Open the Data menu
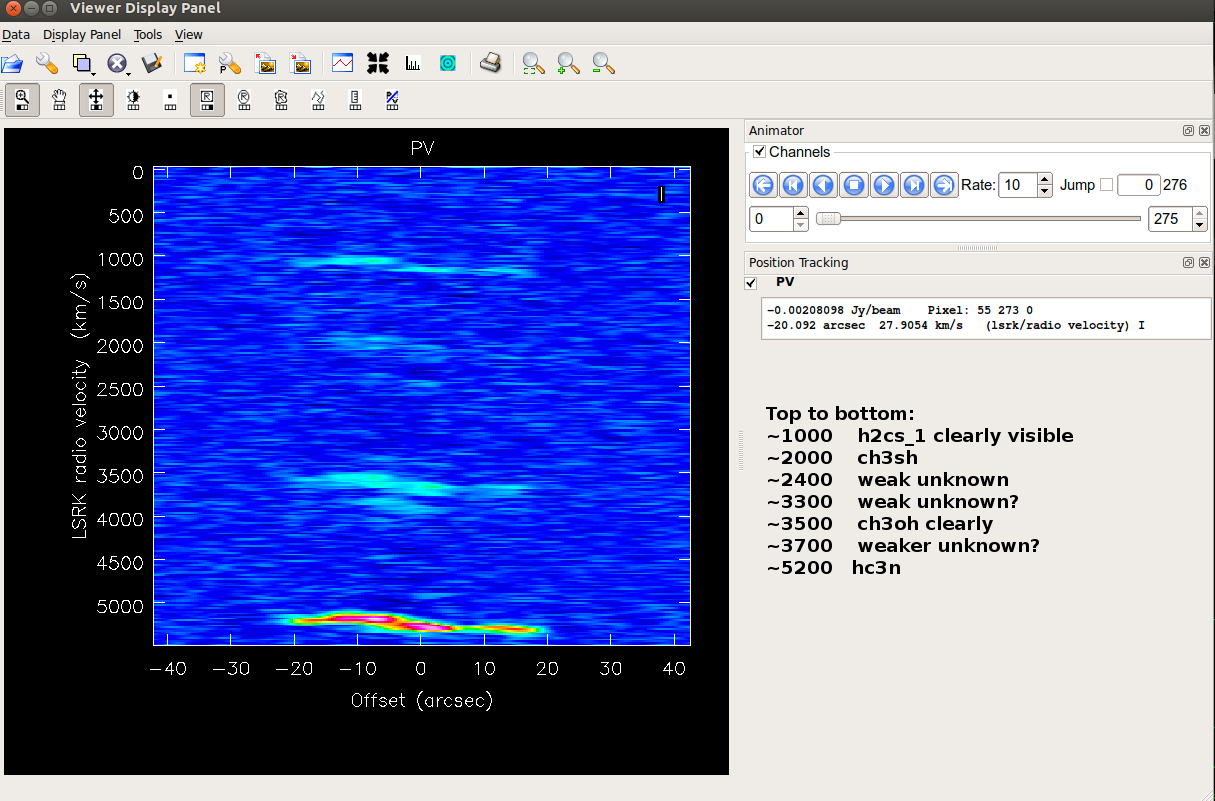The image size is (1215, 801). [x=16, y=34]
